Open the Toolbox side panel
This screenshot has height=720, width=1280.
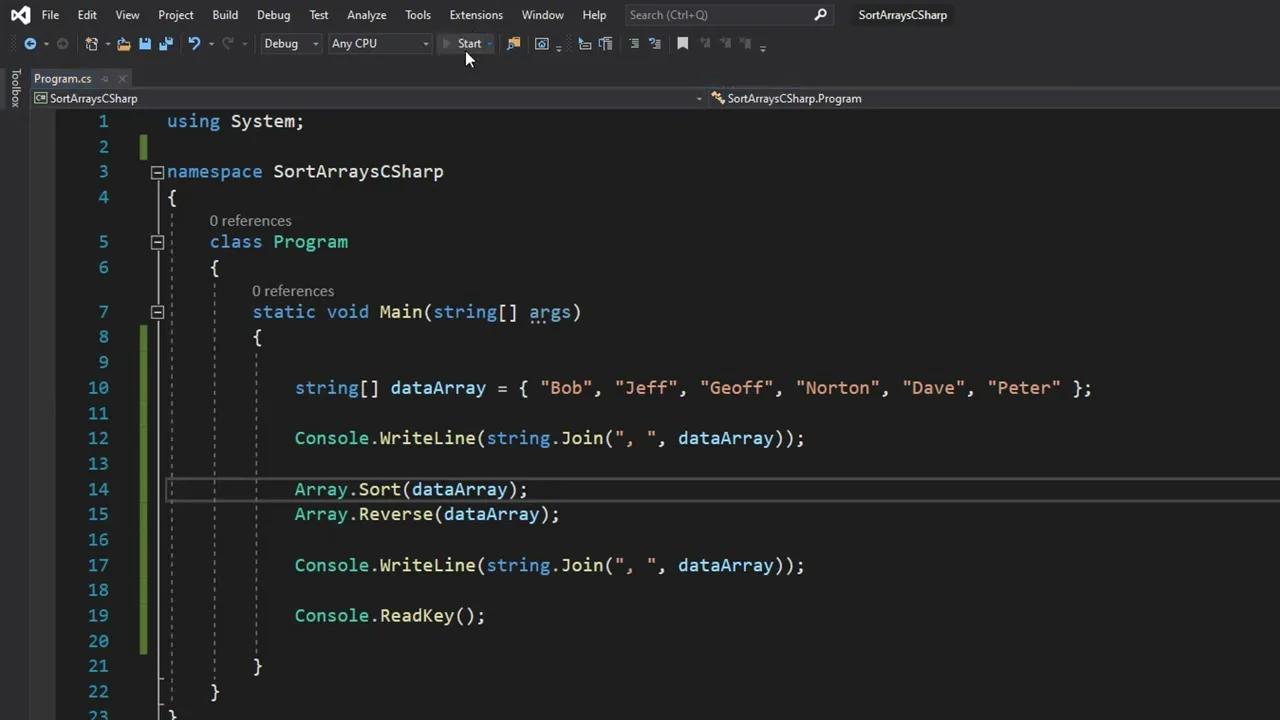click(15, 88)
